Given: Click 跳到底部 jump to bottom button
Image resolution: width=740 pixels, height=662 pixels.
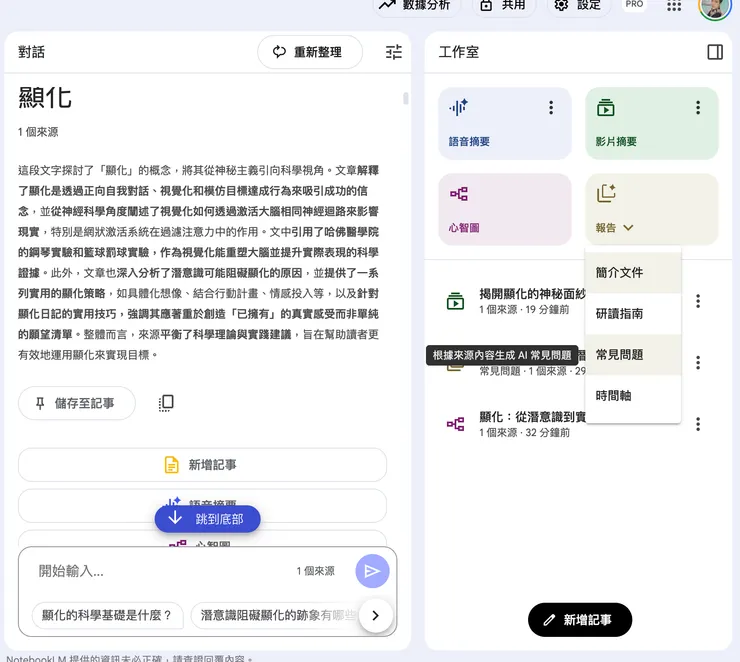Looking at the screenshot, I should [207, 519].
